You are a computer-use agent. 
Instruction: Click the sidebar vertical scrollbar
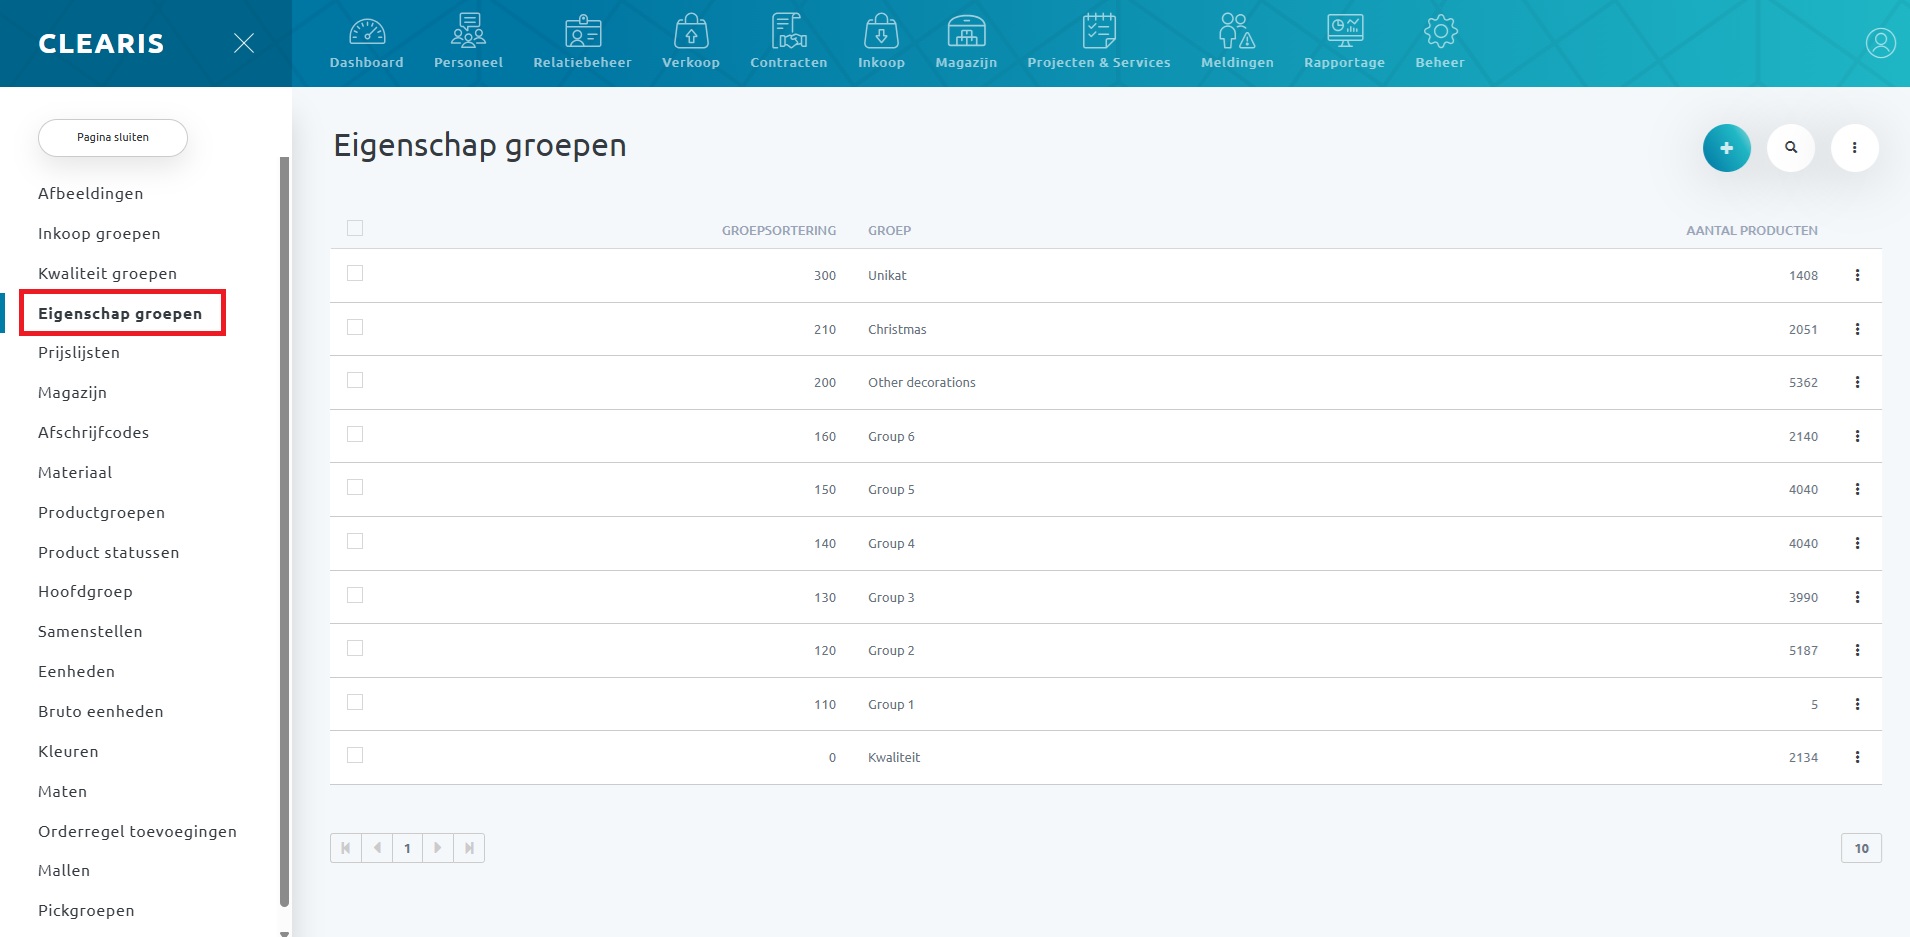284,530
